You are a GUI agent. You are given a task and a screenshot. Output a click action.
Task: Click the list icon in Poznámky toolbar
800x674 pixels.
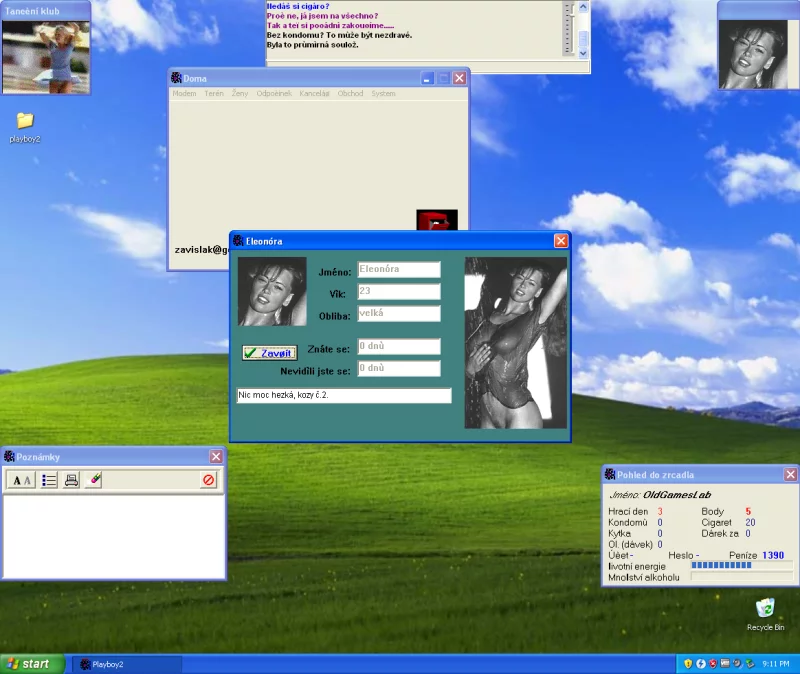(x=49, y=480)
